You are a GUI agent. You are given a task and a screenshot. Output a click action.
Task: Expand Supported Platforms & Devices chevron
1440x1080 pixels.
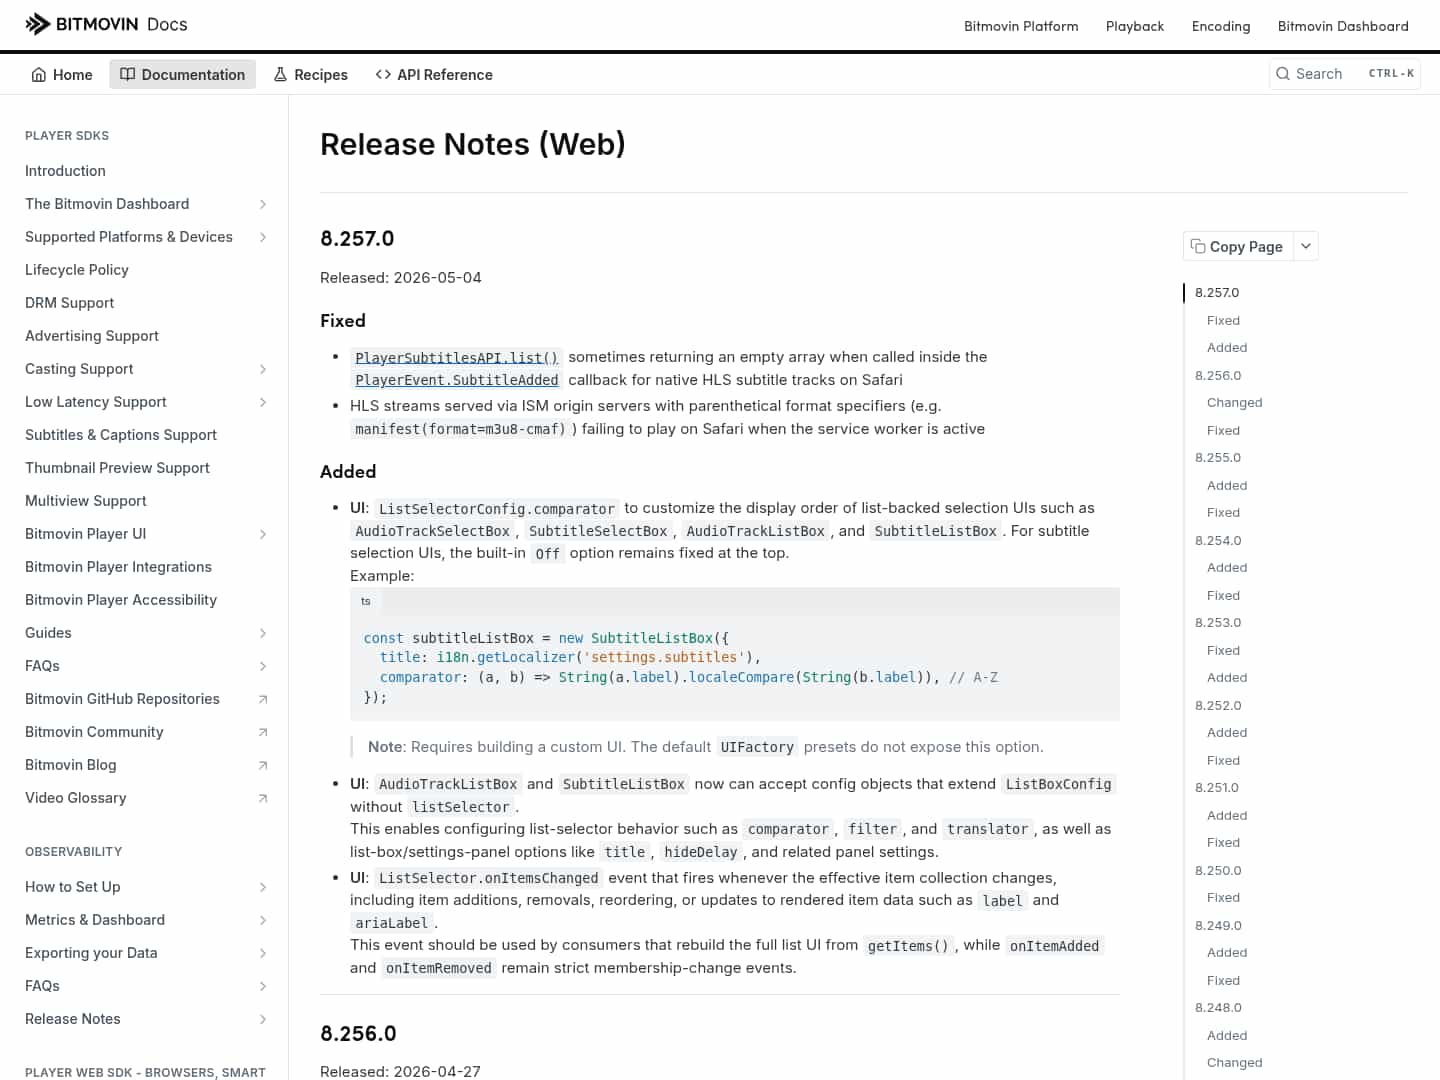tap(263, 237)
